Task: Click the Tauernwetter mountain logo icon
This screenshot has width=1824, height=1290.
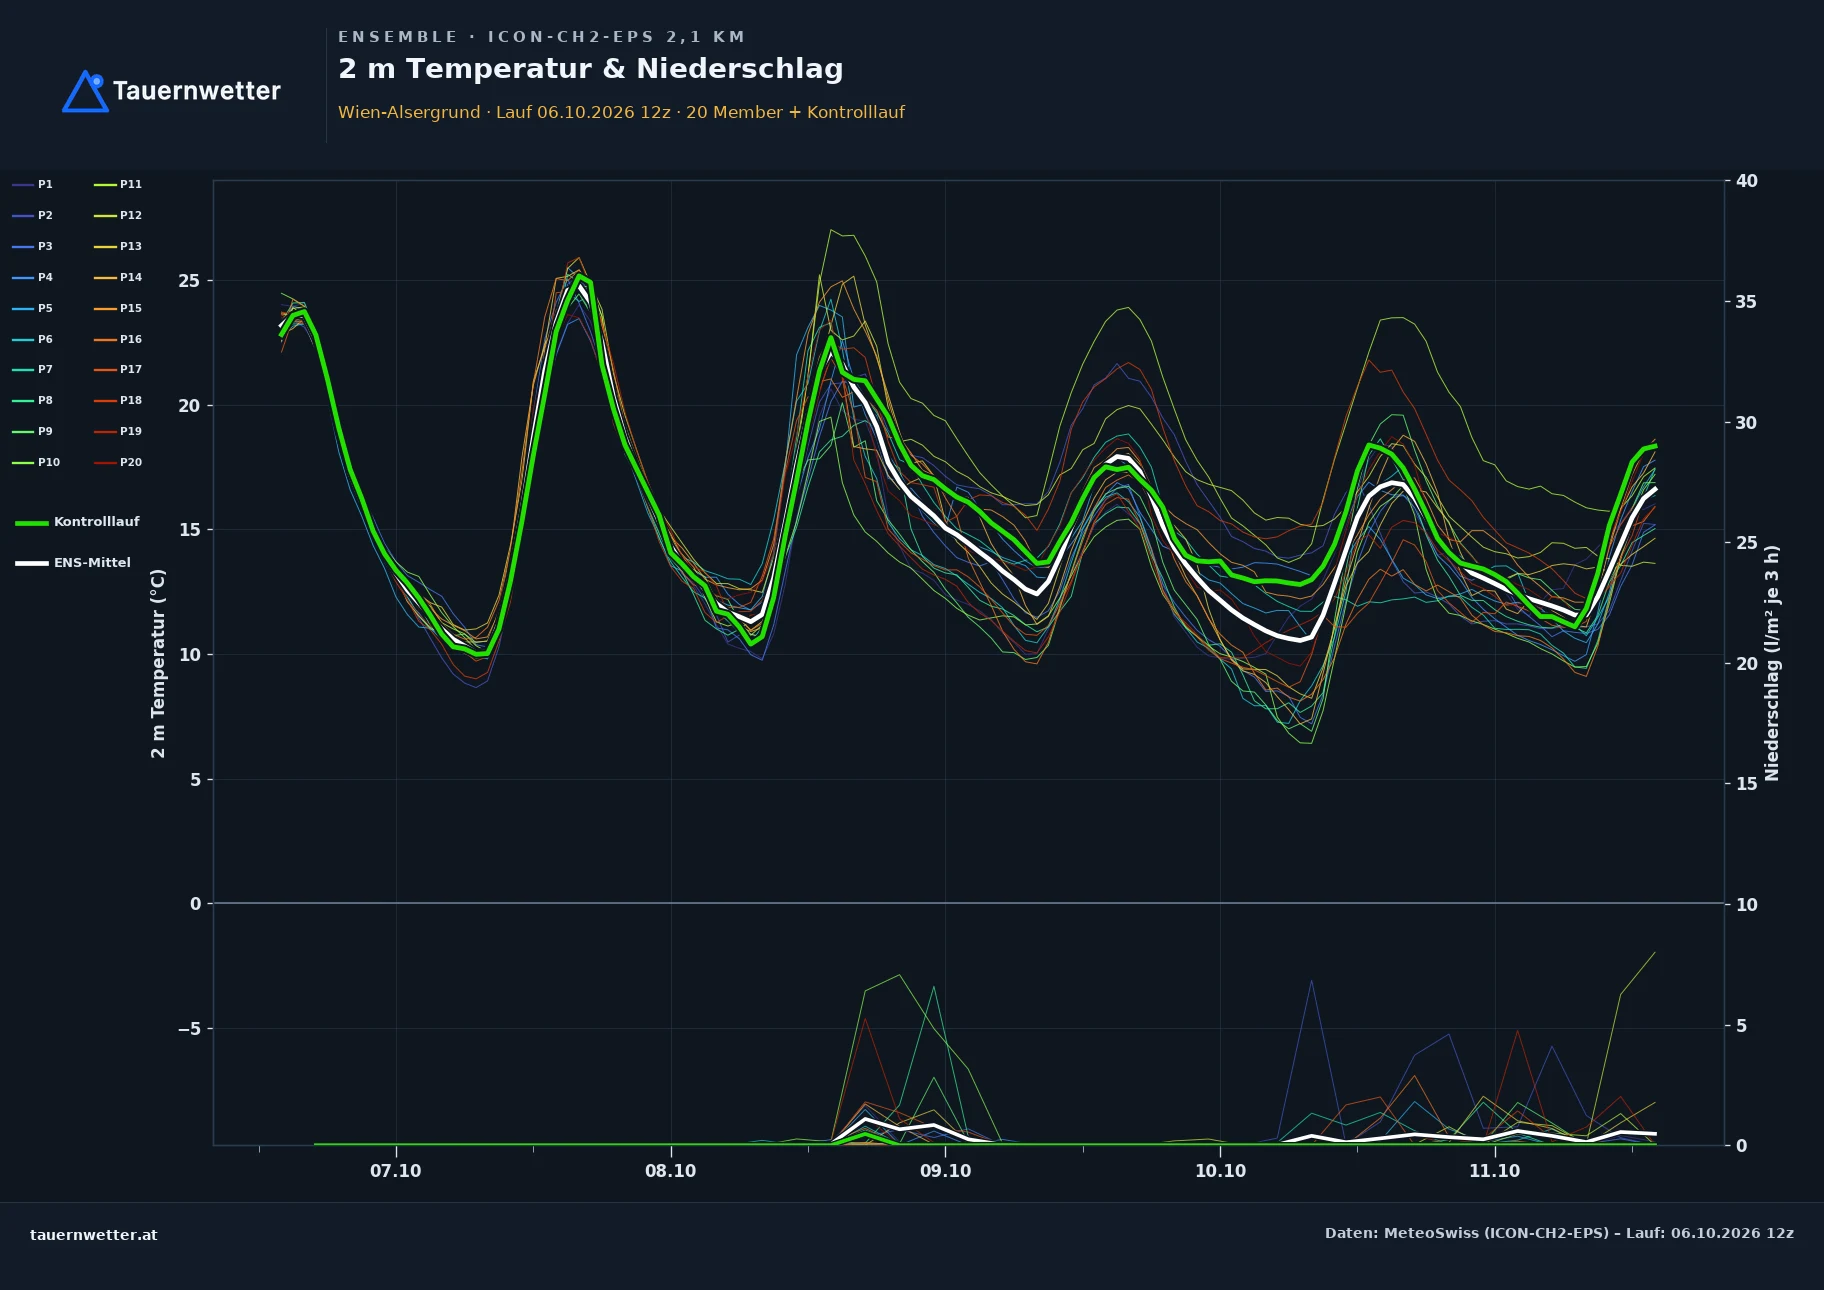Action: pyautogui.click(x=85, y=91)
